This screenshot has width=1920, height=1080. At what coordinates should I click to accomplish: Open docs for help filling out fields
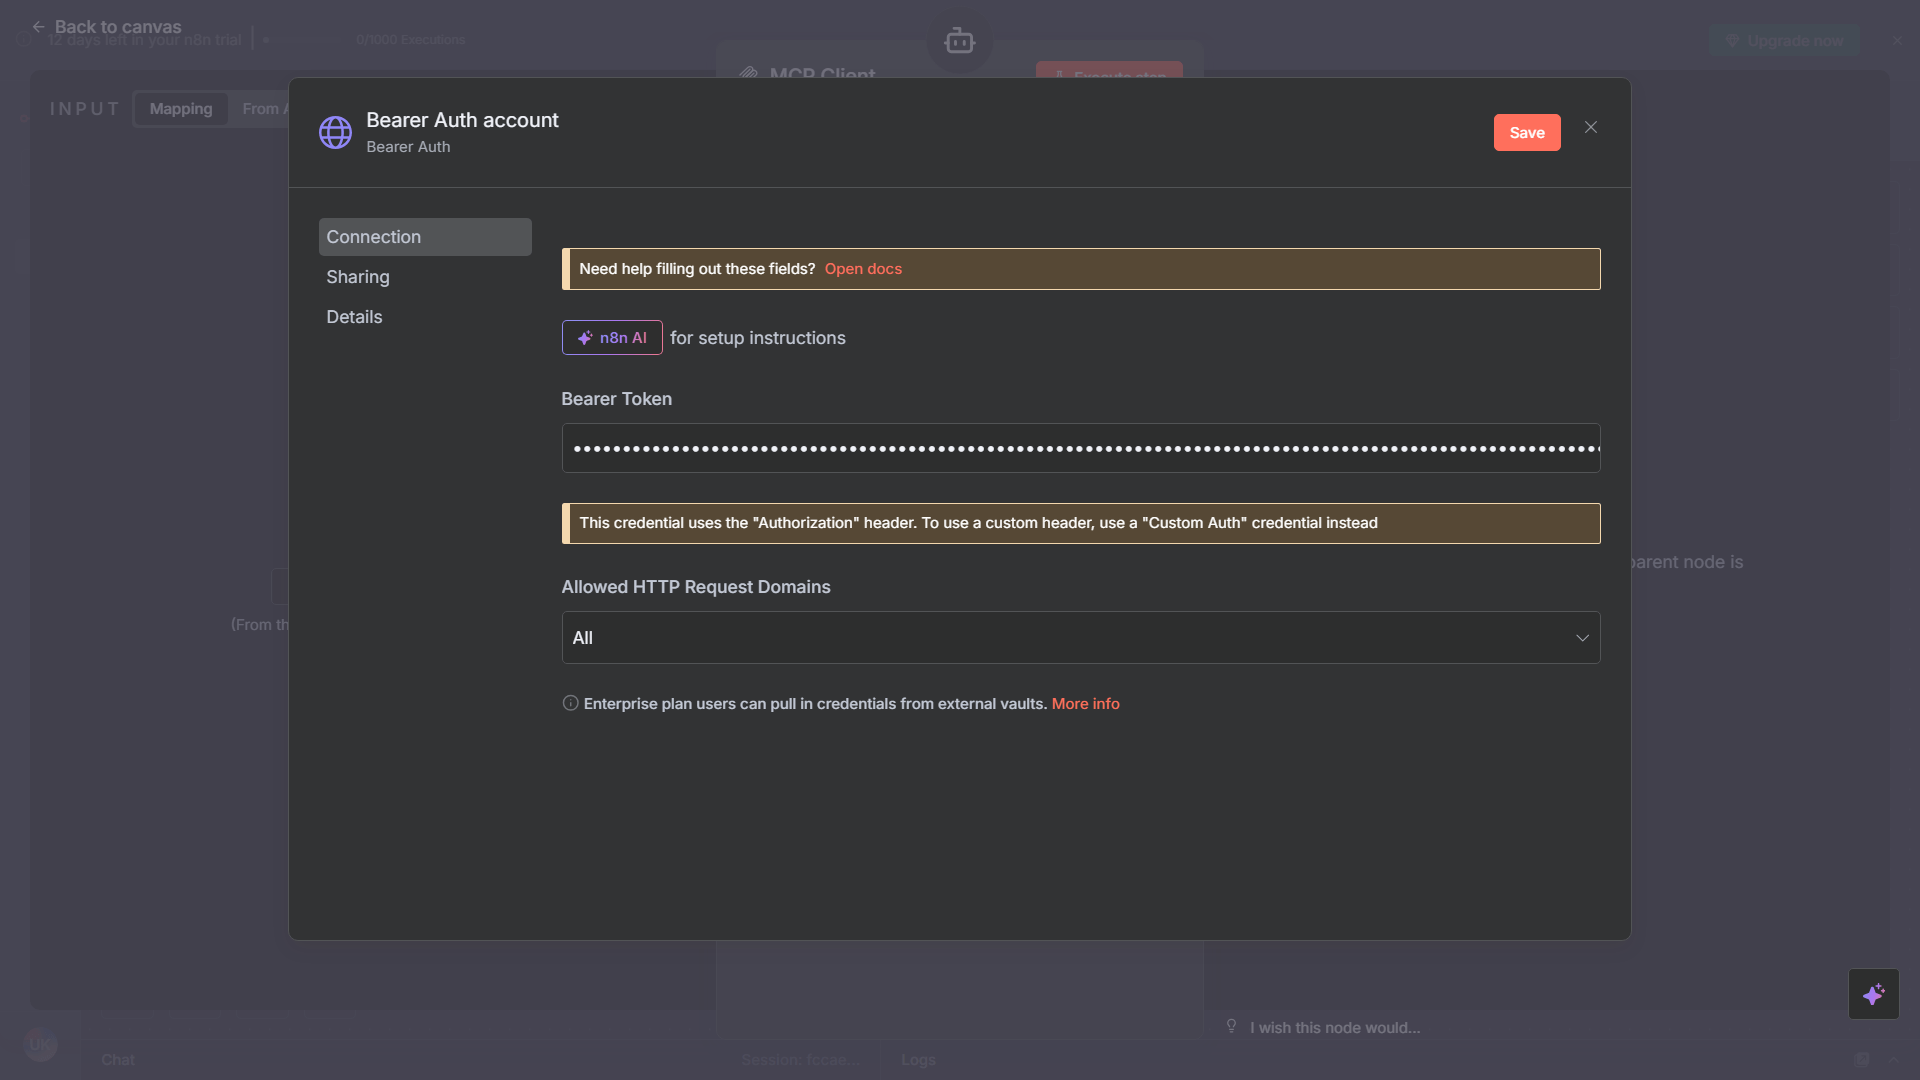[863, 268]
